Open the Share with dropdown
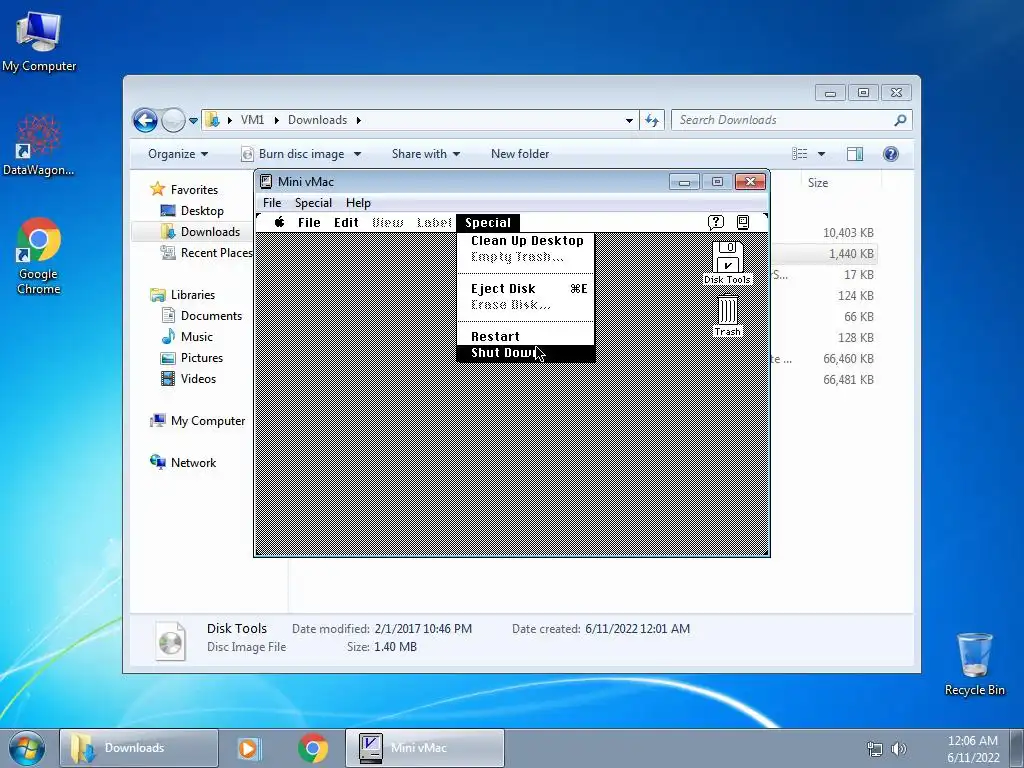 [x=426, y=153]
